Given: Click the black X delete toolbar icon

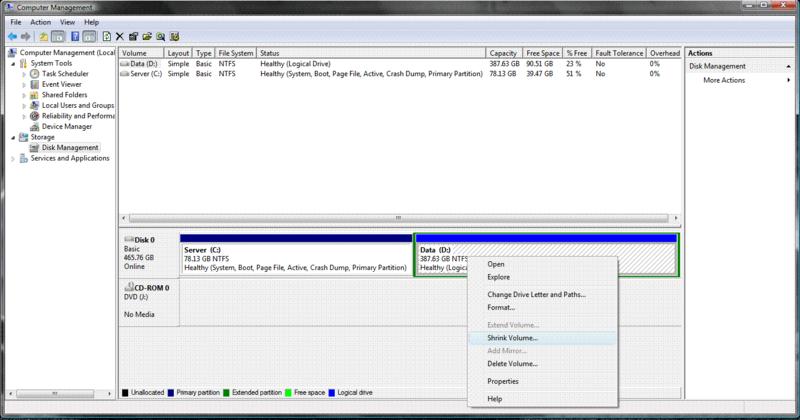Looking at the screenshot, I should [119, 36].
